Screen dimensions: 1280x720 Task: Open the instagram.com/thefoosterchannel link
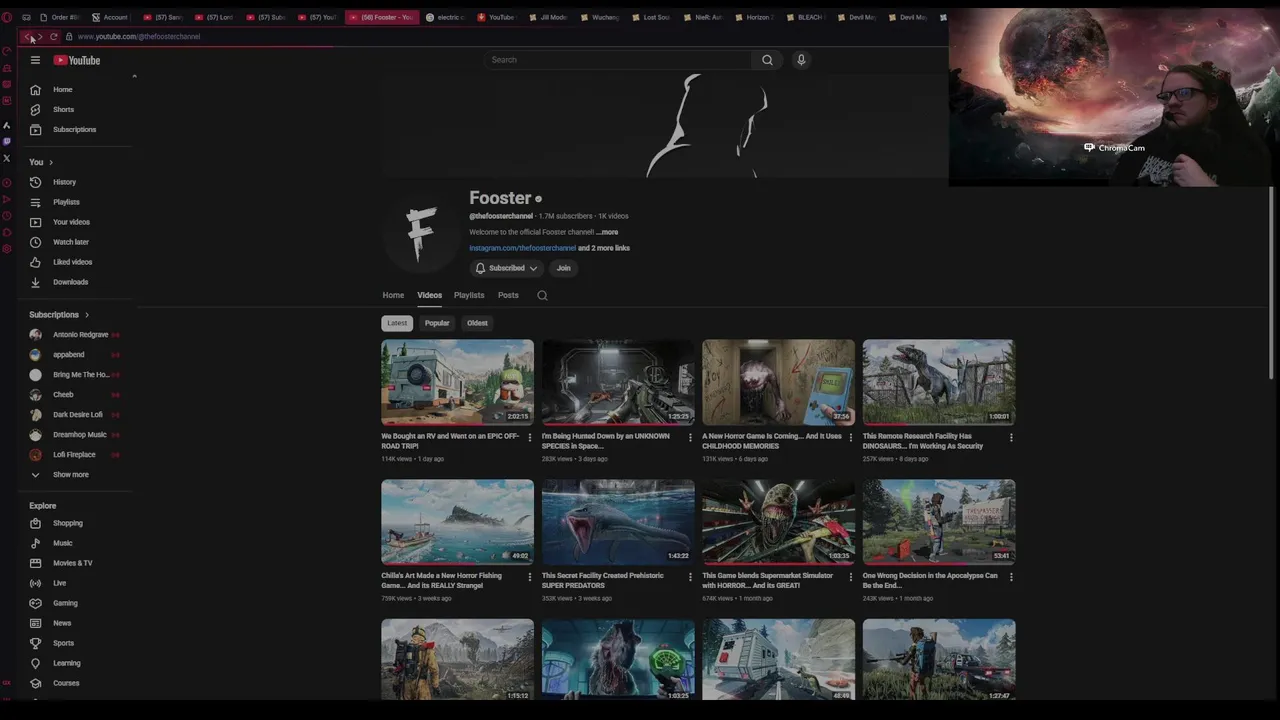pos(522,248)
